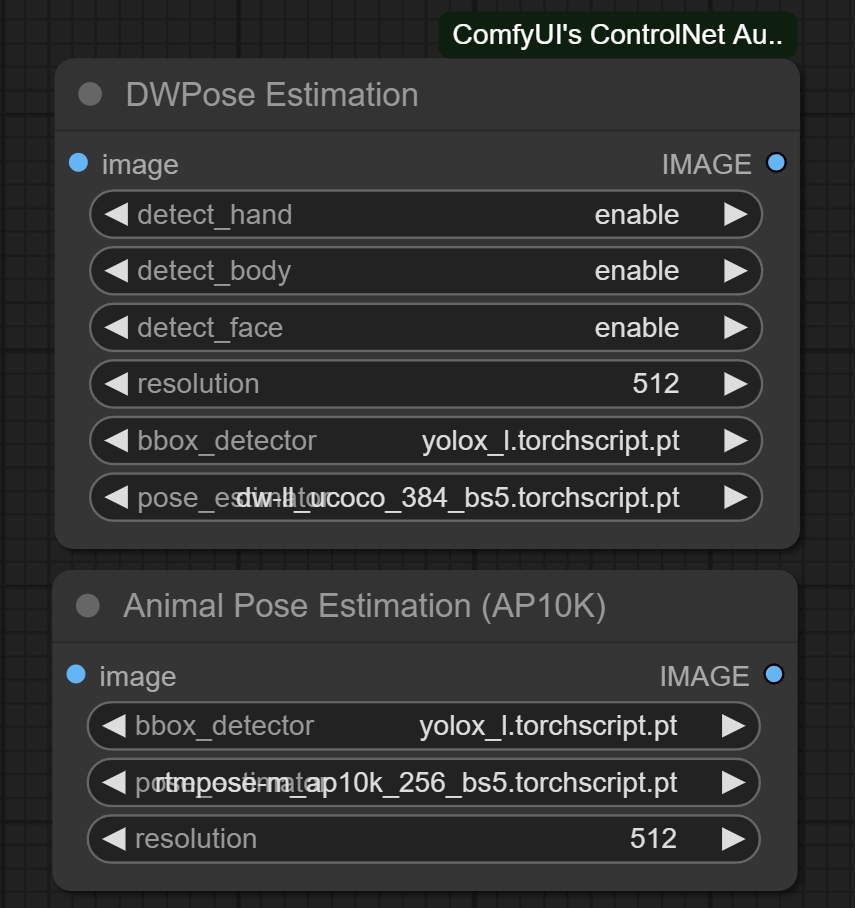This screenshot has height=908, width=855.
Task: Click the left arrow on detect_hand widget
Action: (x=115, y=214)
